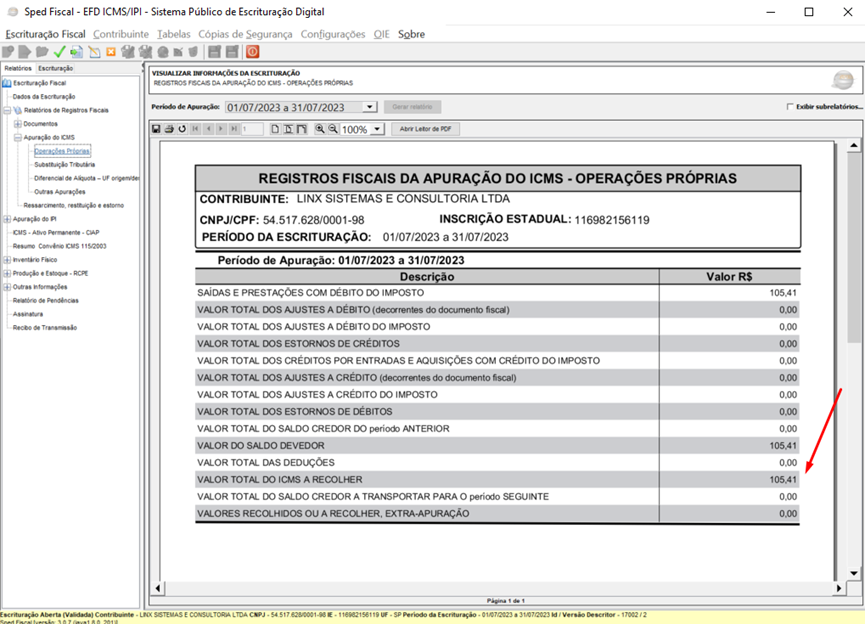Click Abrir Leitor de PDF button
Image resolution: width=865 pixels, height=624 pixels.
(x=425, y=129)
